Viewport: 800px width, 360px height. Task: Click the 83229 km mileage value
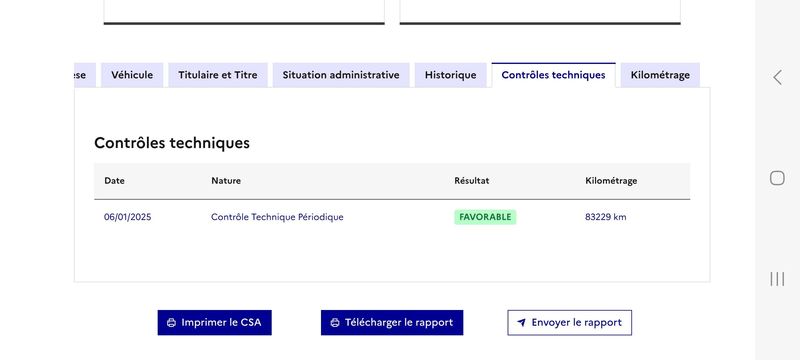pyautogui.click(x=606, y=217)
